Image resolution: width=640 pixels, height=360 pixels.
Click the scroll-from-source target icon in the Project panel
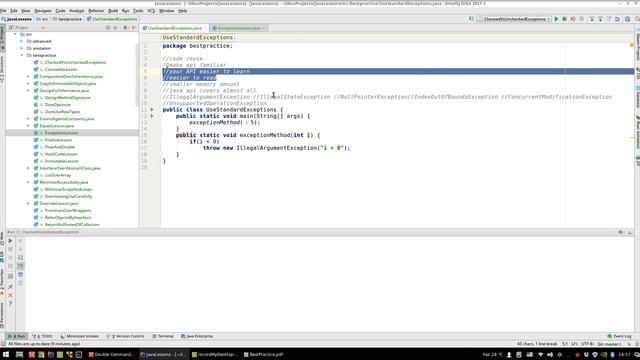(x=108, y=28)
